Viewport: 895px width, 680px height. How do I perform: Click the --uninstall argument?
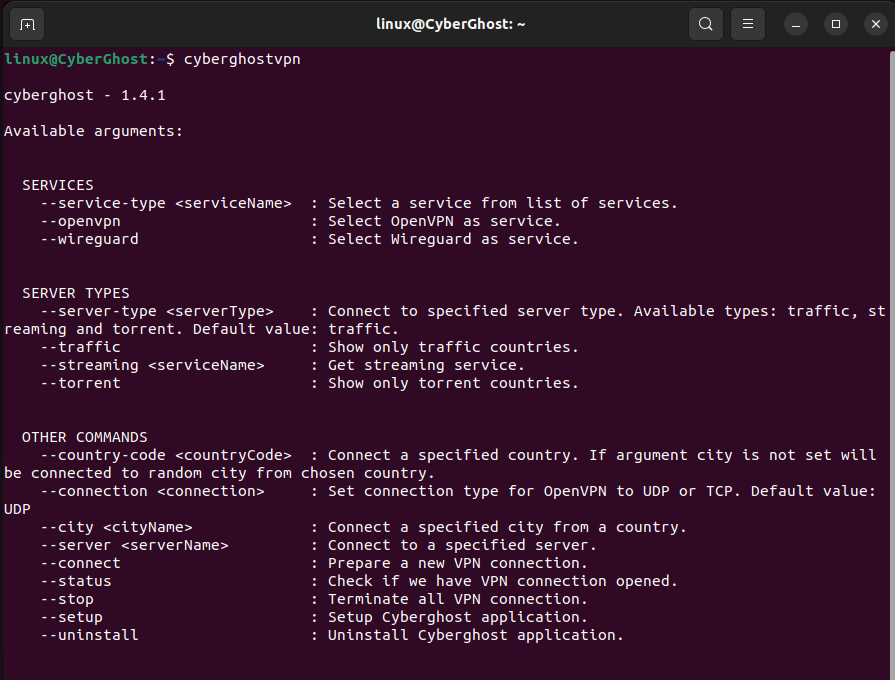89,635
